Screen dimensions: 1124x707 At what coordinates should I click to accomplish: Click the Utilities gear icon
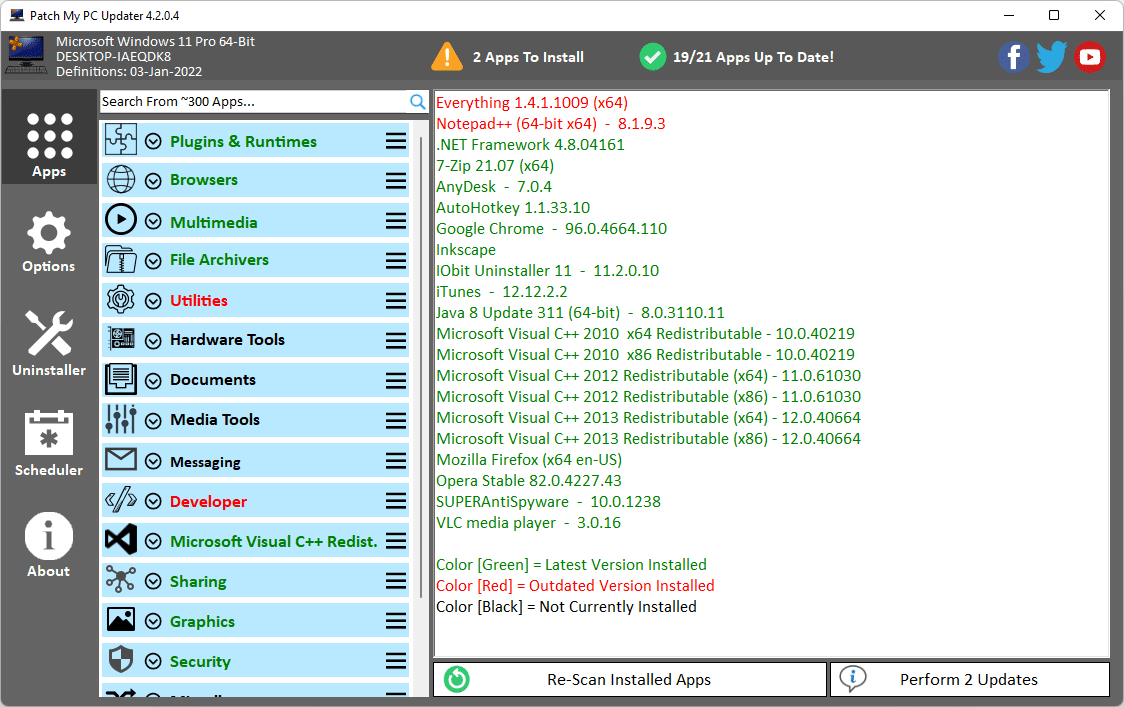pyautogui.click(x=120, y=300)
